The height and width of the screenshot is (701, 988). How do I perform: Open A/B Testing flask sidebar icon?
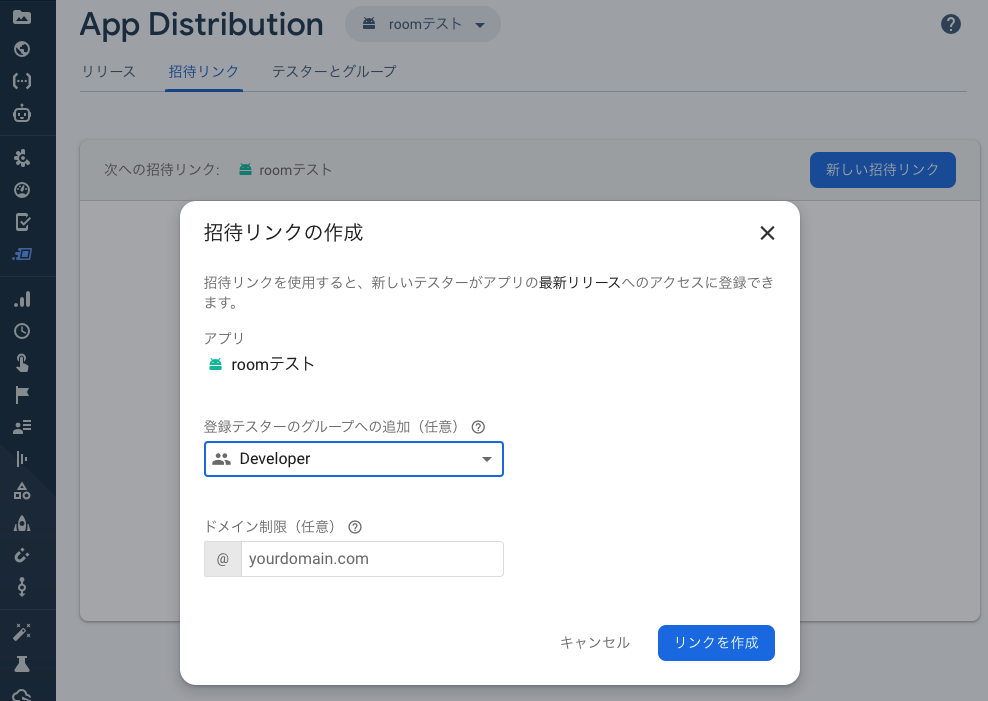coord(22,664)
